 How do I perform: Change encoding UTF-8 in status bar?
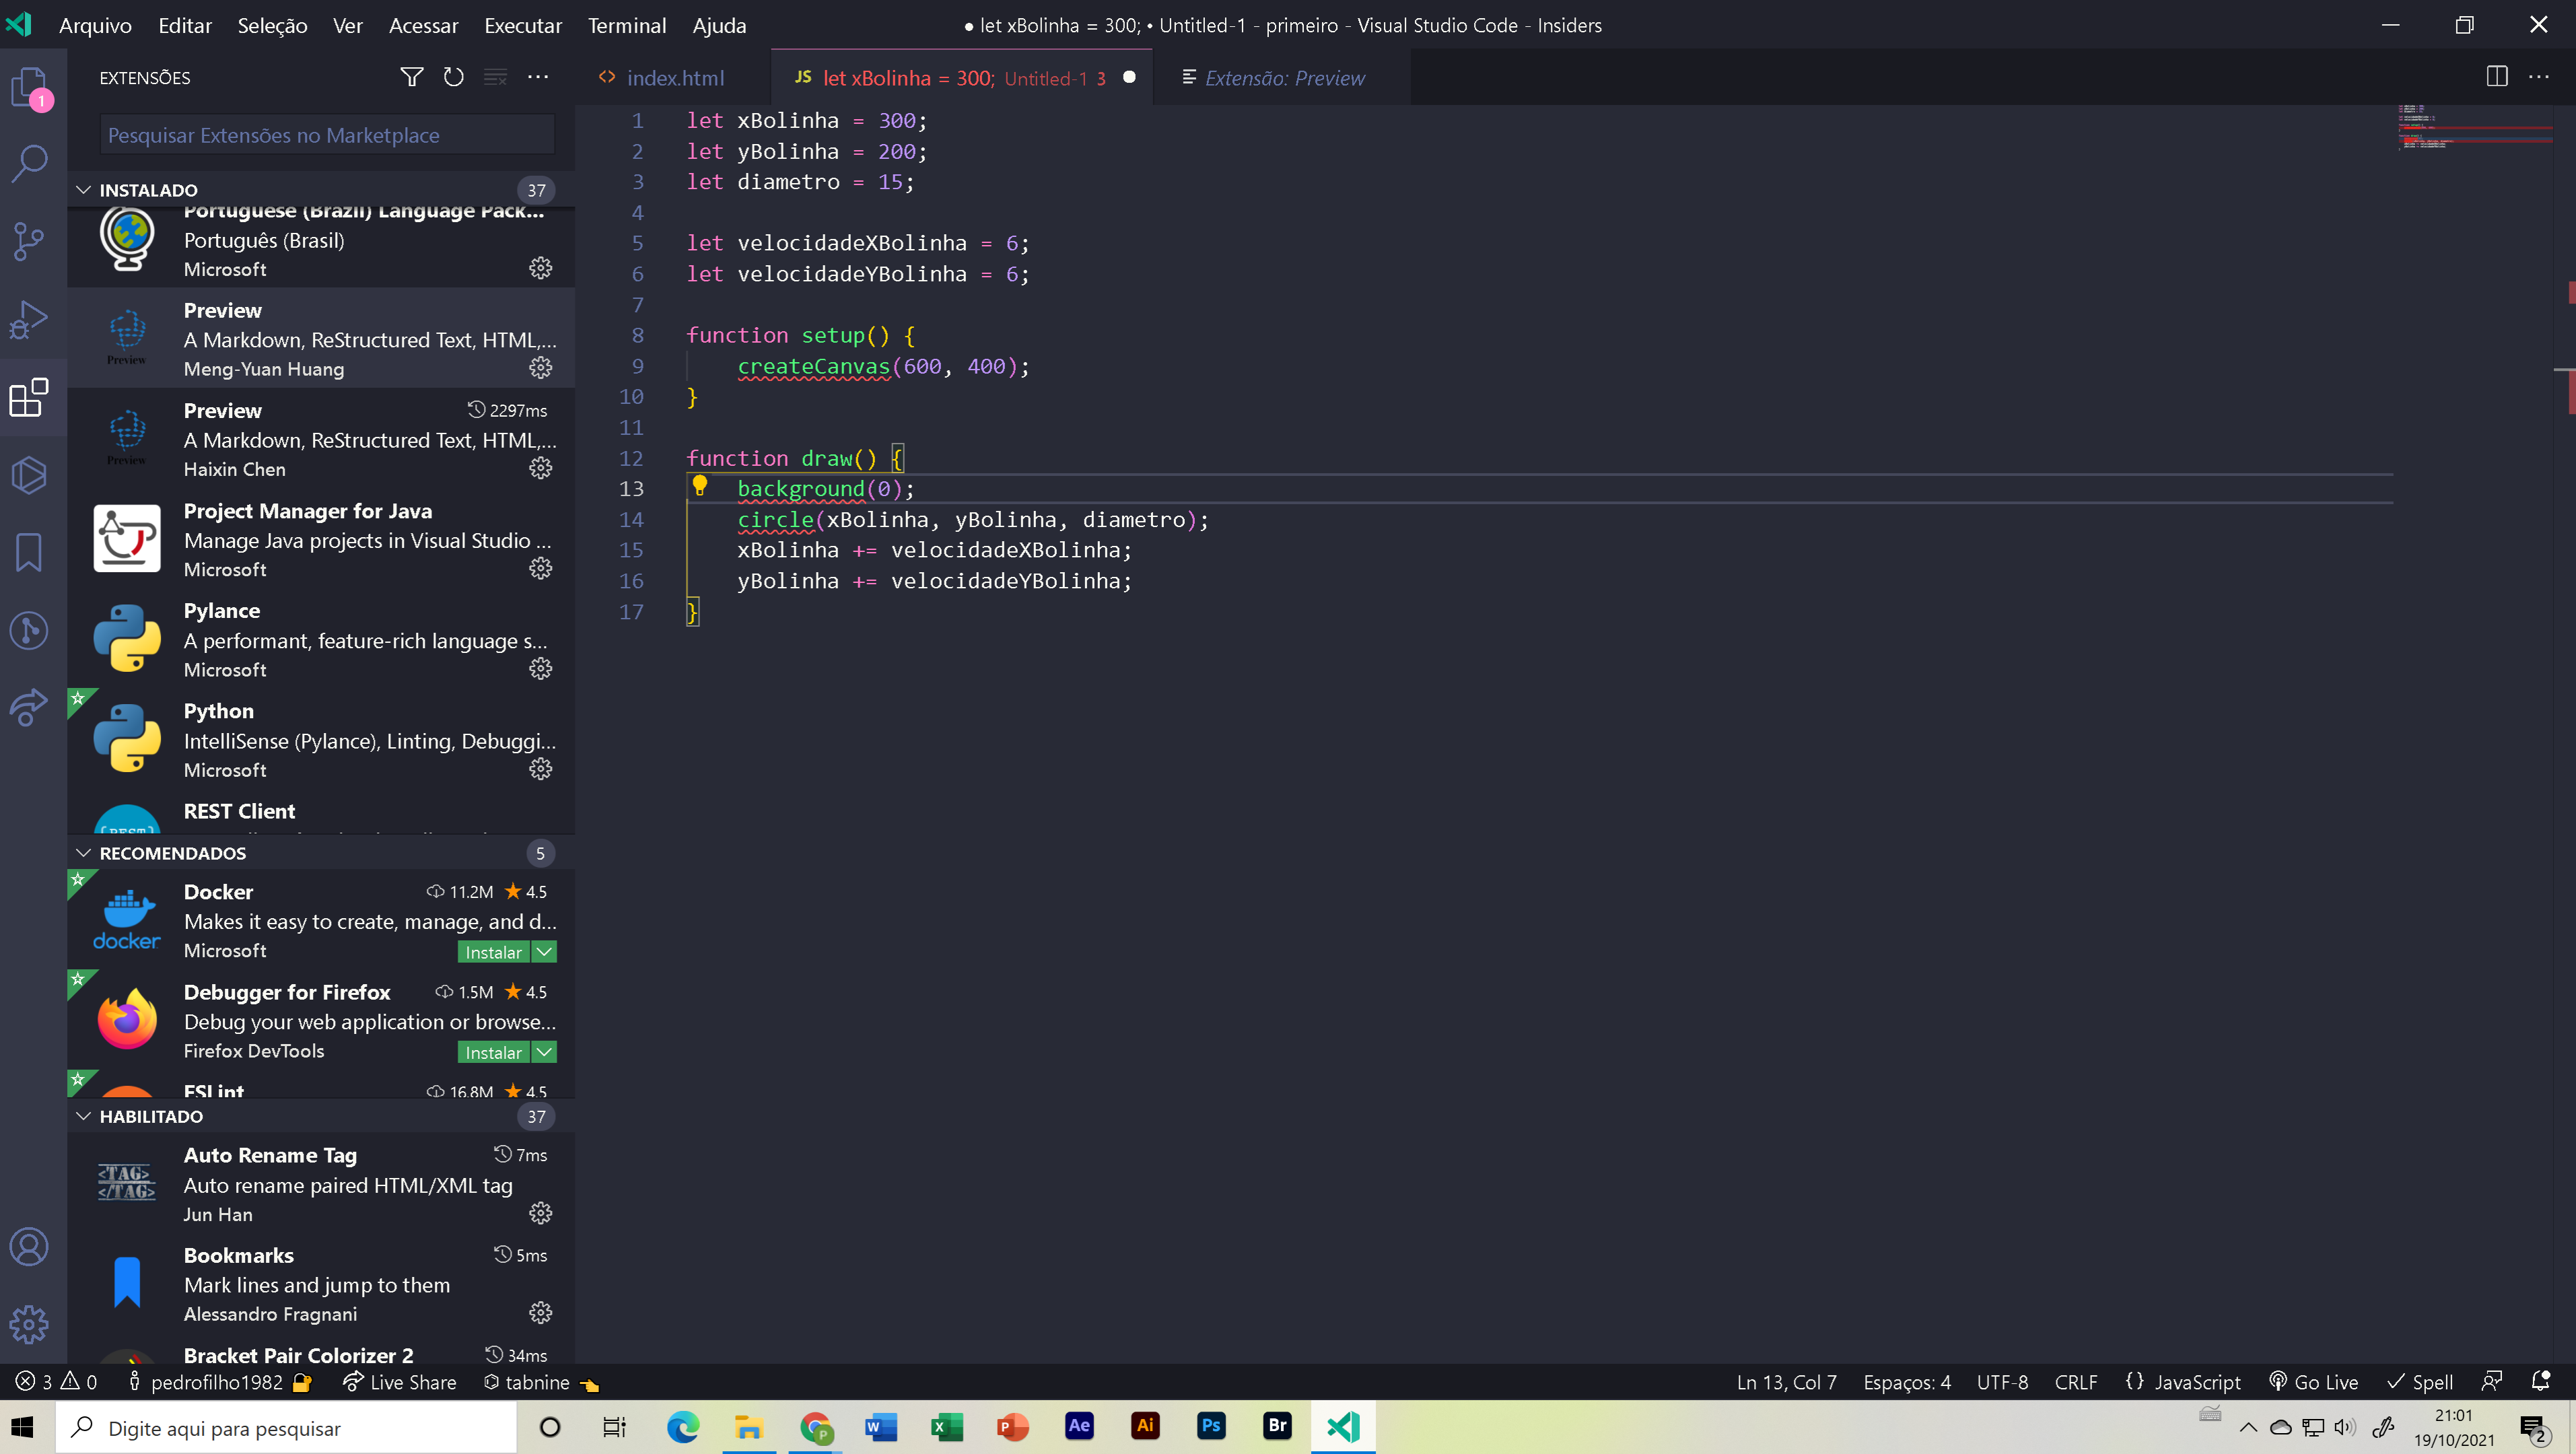(2002, 1382)
